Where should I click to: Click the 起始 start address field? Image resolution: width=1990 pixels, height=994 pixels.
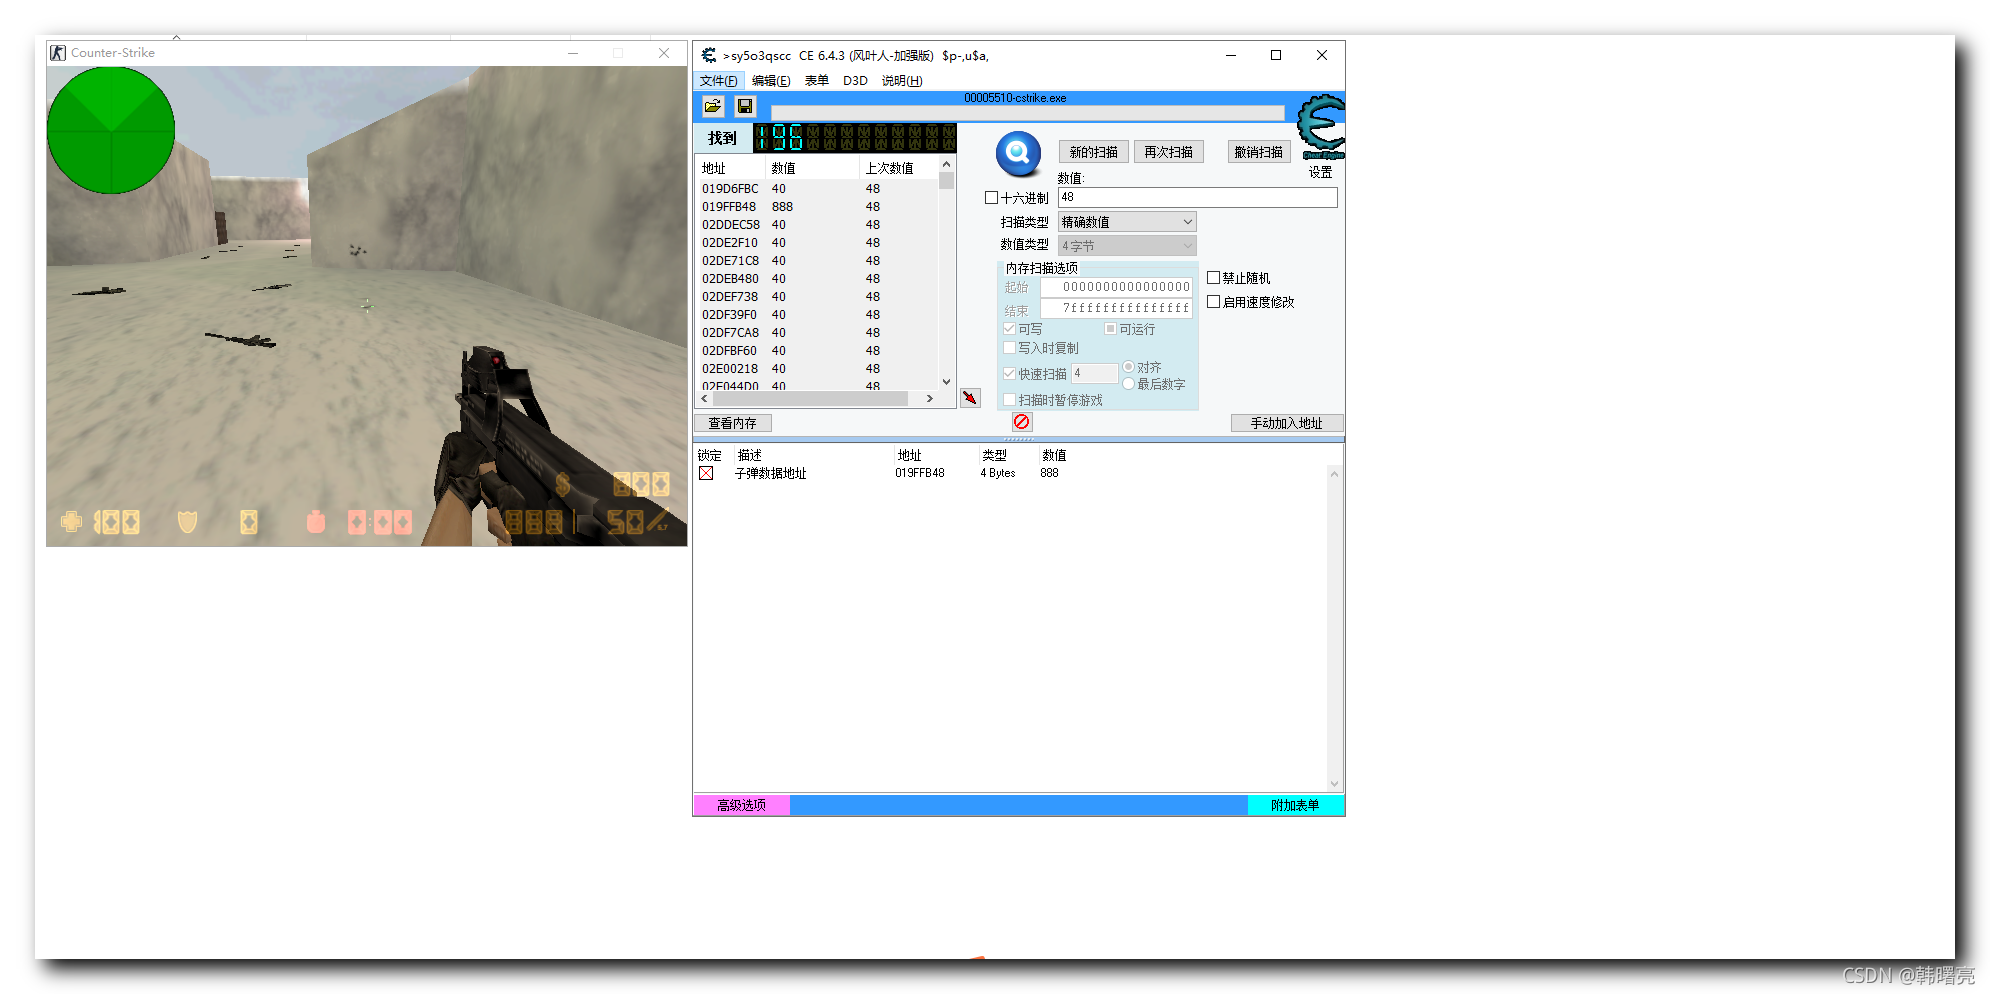click(1116, 287)
